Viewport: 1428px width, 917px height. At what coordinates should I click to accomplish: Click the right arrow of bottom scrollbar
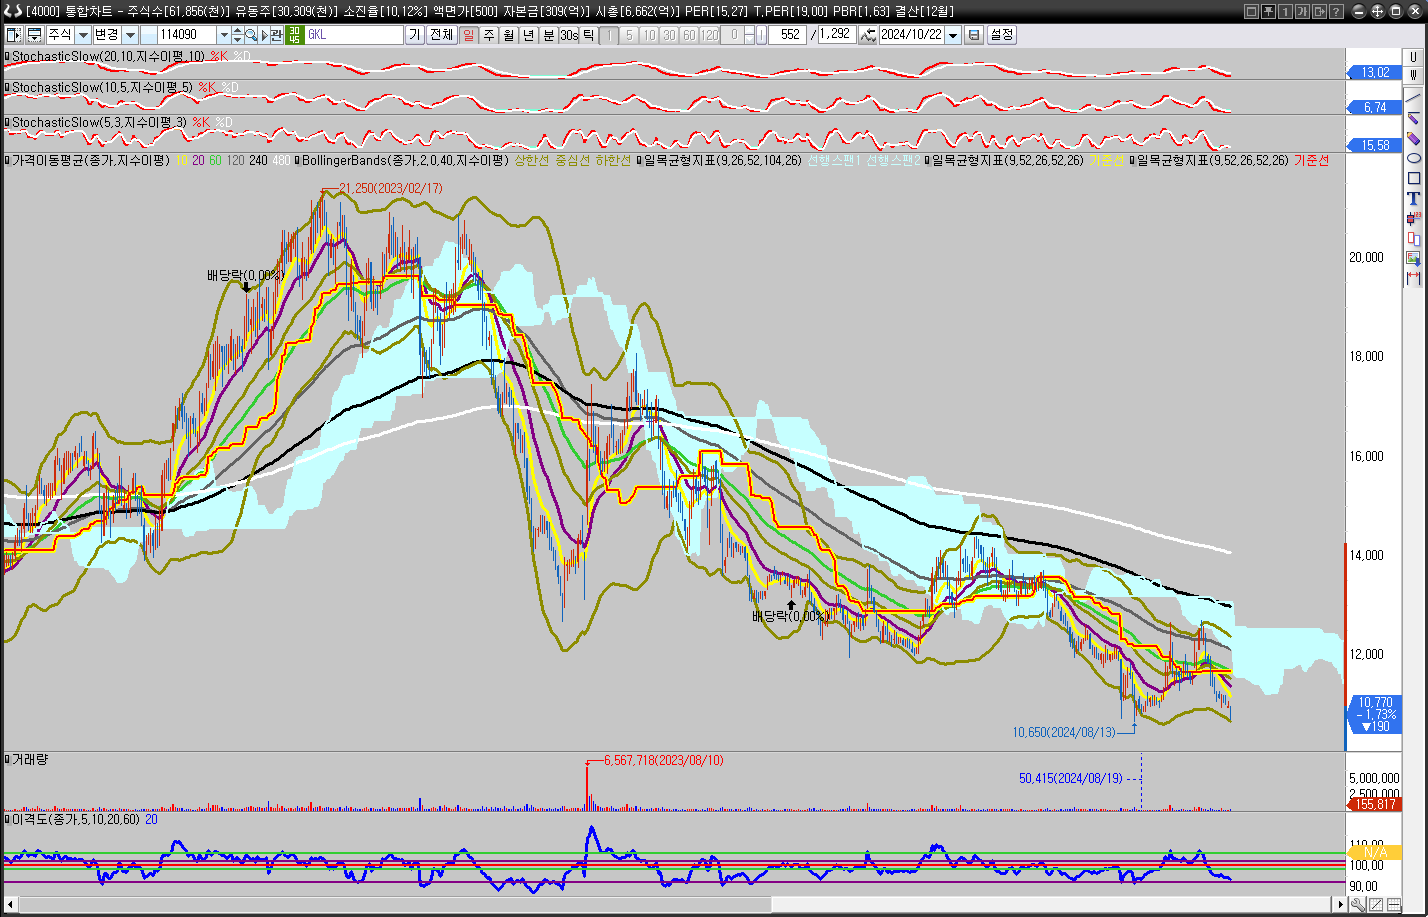pos(1340,904)
